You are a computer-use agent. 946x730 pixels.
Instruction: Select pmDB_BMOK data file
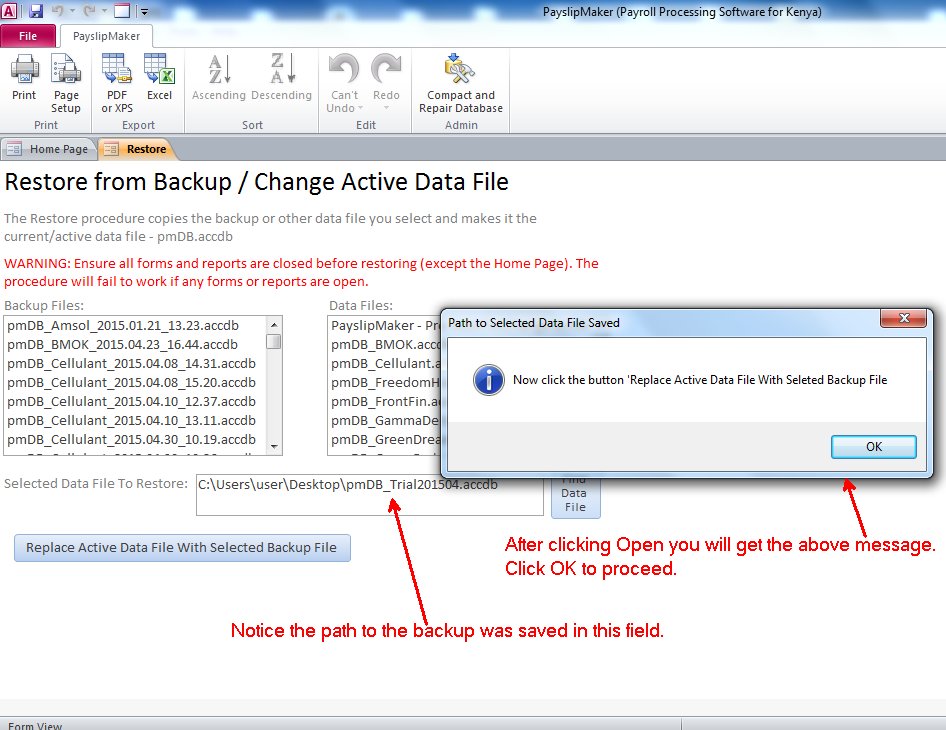point(385,344)
